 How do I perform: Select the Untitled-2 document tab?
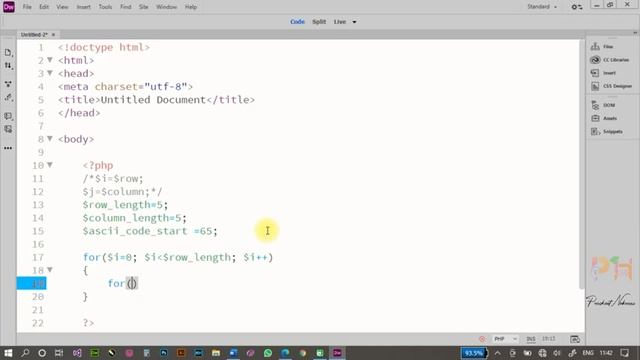[34, 35]
